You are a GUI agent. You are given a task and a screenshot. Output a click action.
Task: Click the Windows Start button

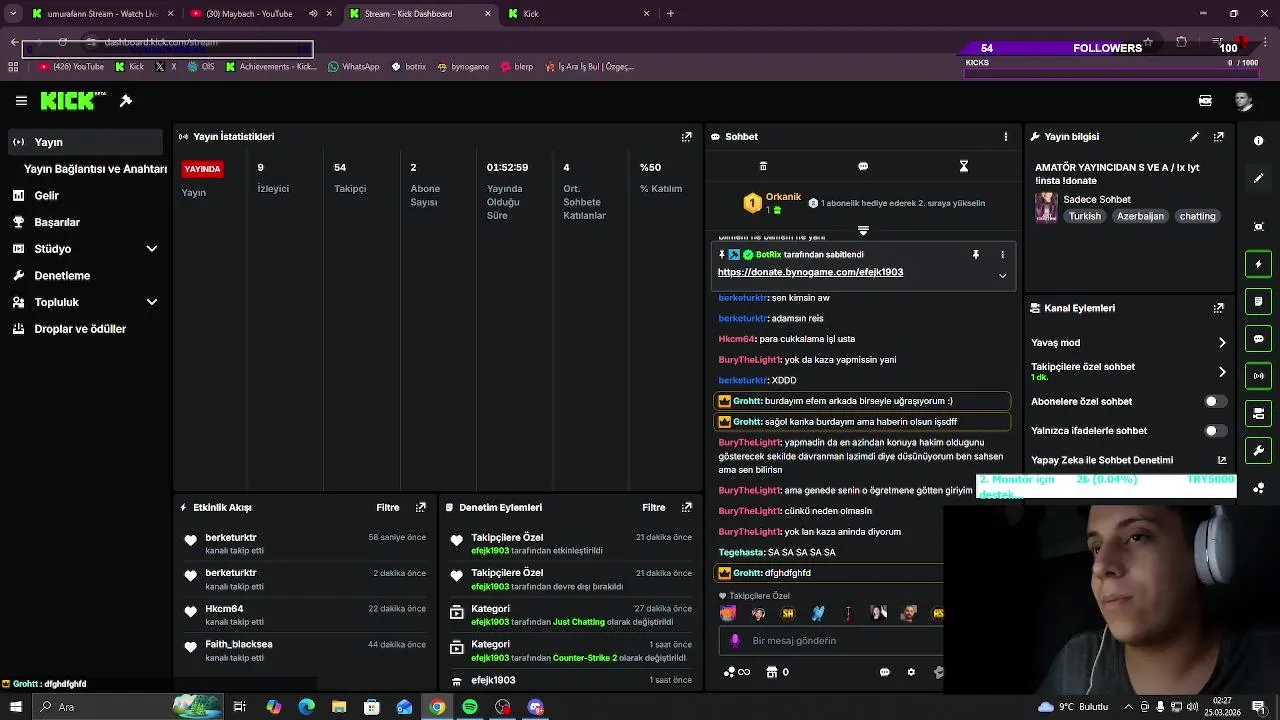[x=14, y=707]
